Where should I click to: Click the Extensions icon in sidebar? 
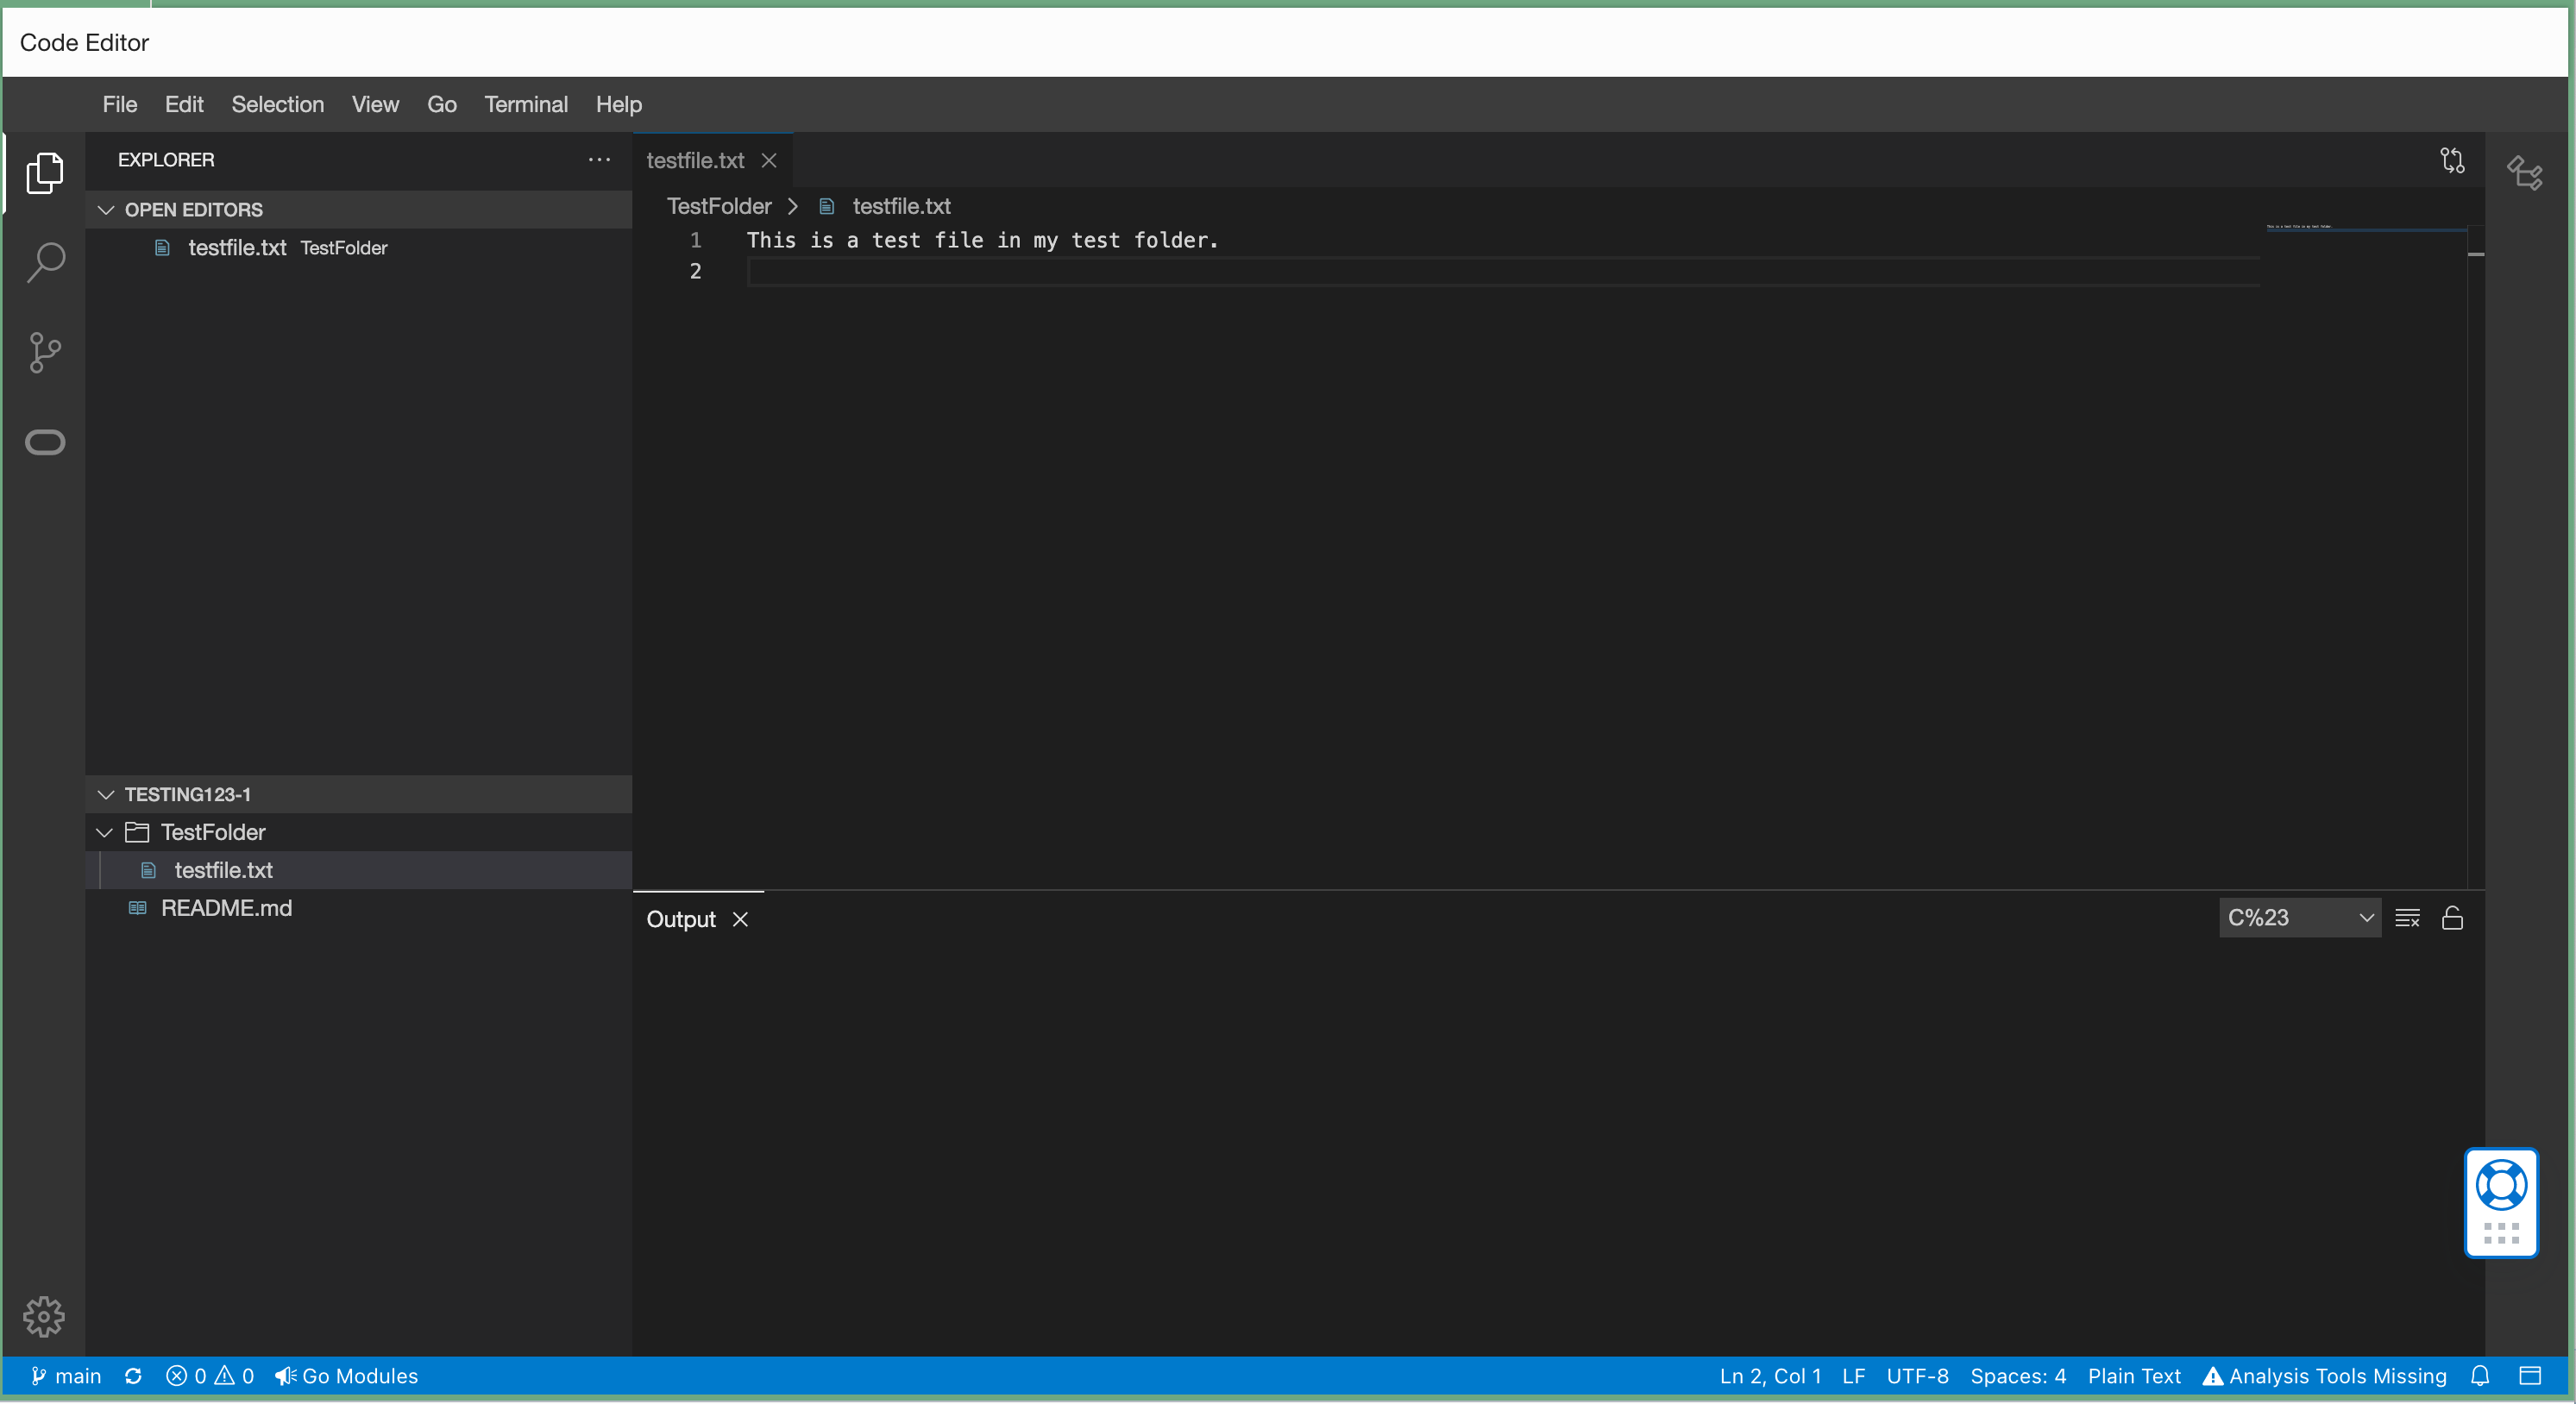point(45,442)
